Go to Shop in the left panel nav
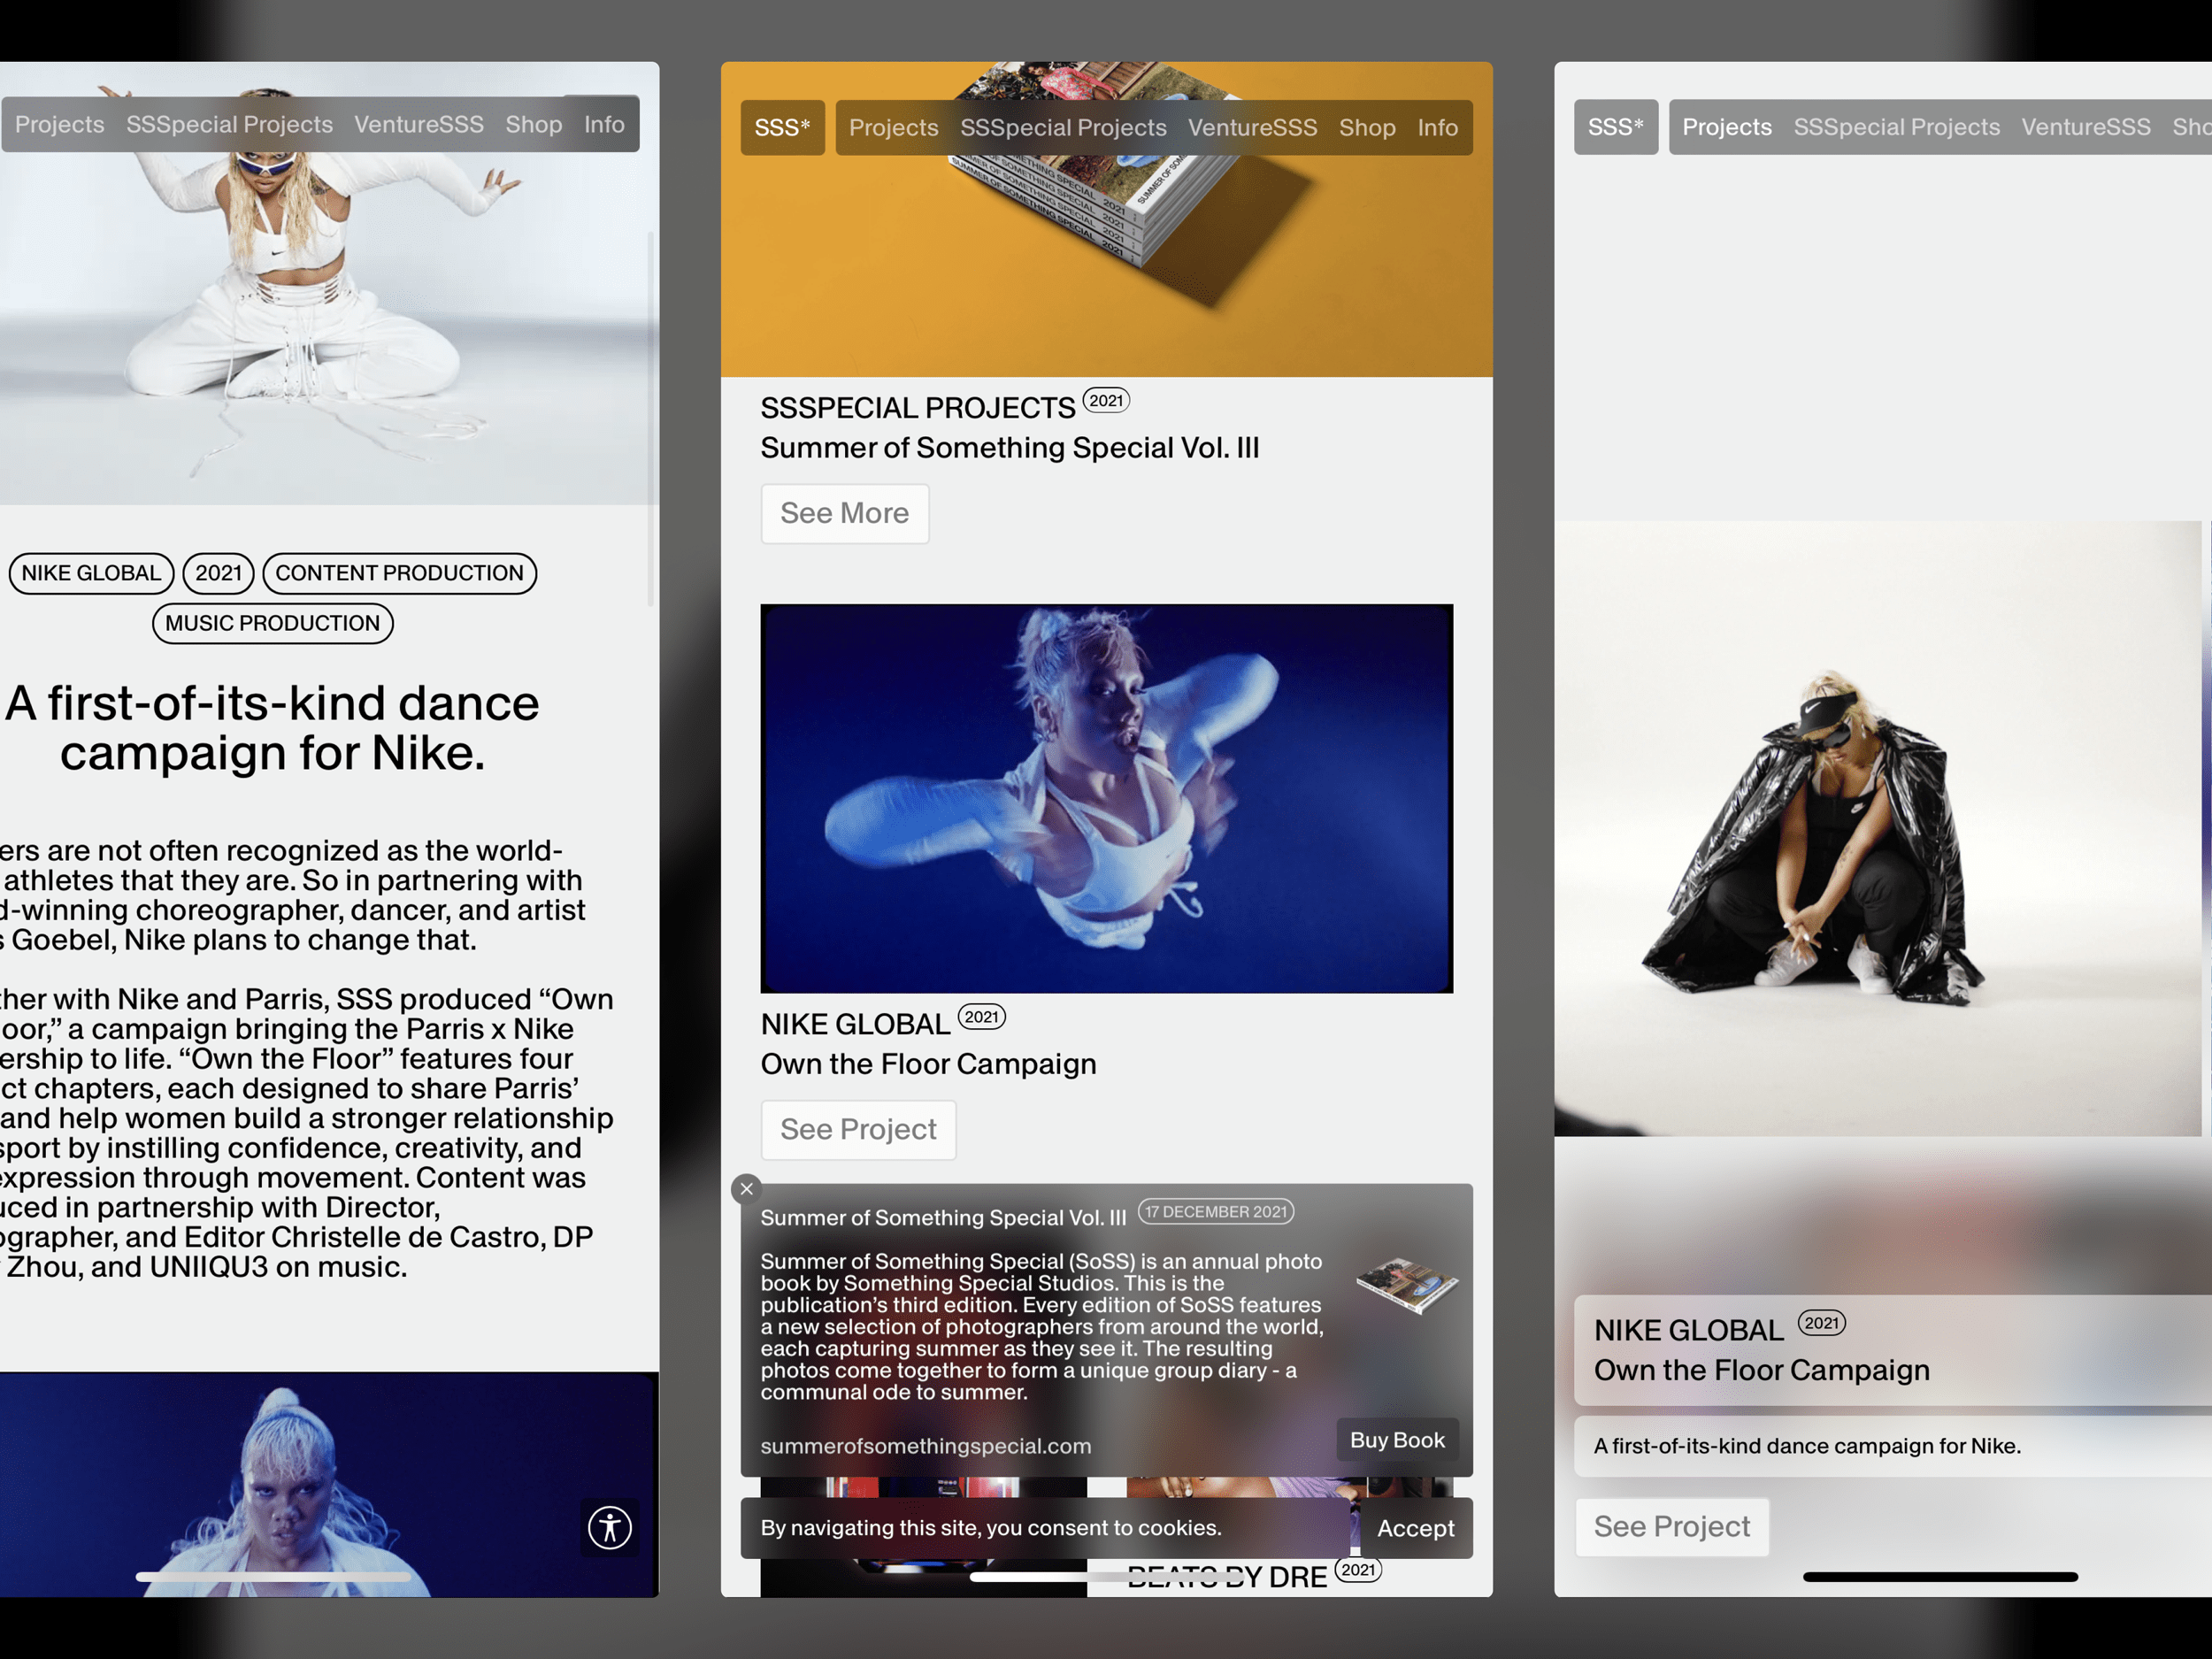2212x1659 pixels. click(533, 124)
